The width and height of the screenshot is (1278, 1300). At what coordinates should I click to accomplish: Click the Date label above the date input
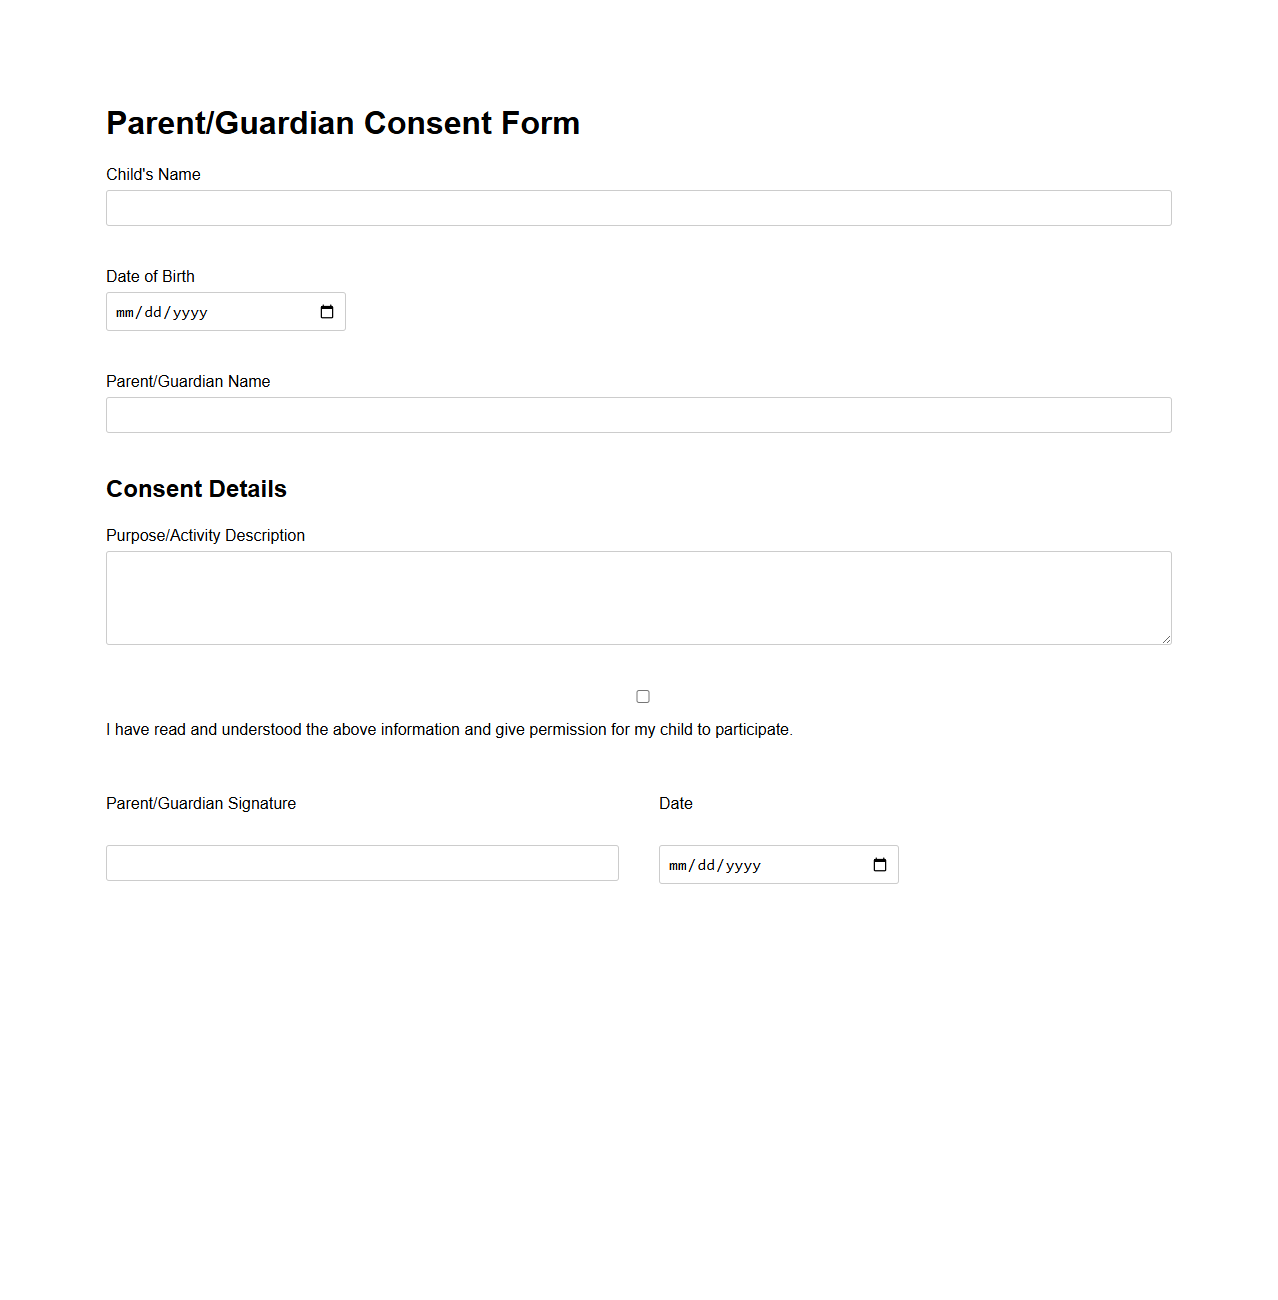(676, 803)
